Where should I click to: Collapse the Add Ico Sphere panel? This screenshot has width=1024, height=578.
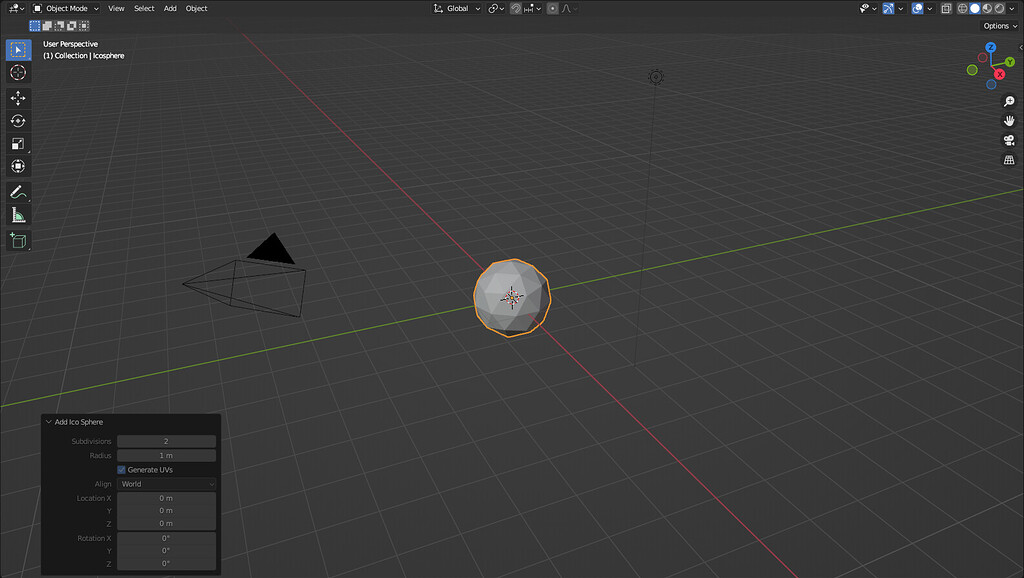(x=50, y=422)
